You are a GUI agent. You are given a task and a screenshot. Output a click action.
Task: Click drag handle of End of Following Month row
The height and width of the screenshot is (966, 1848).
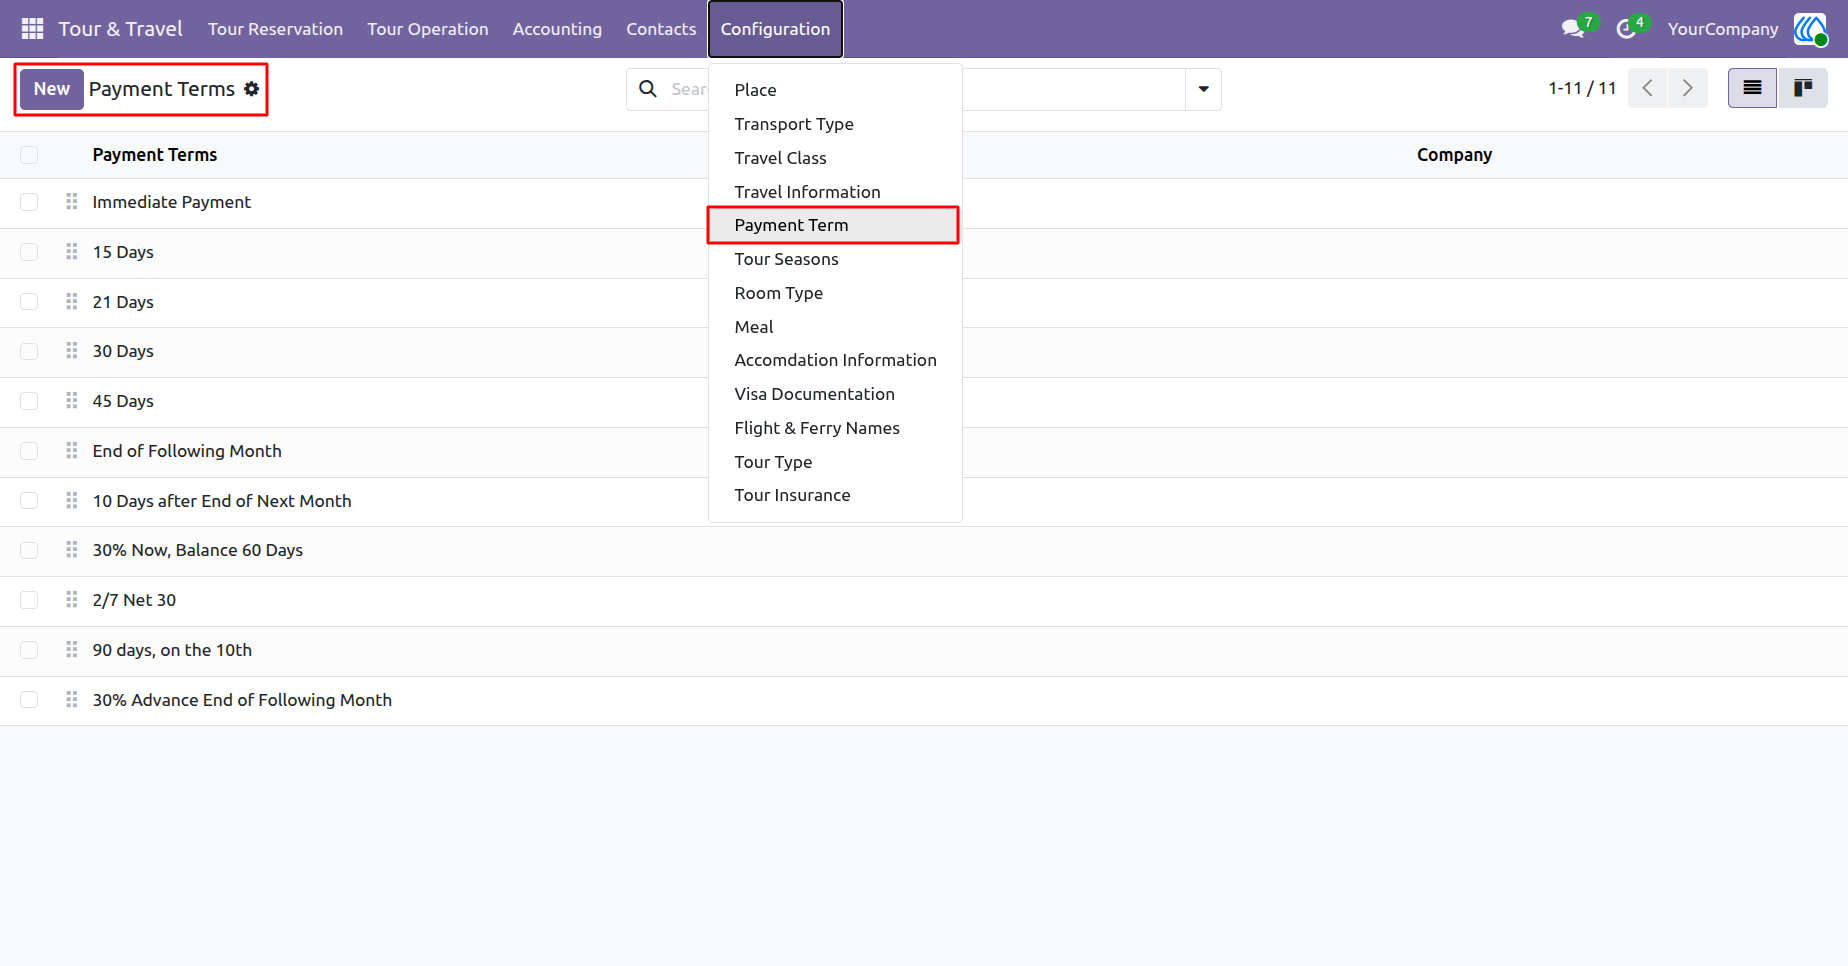(72, 451)
